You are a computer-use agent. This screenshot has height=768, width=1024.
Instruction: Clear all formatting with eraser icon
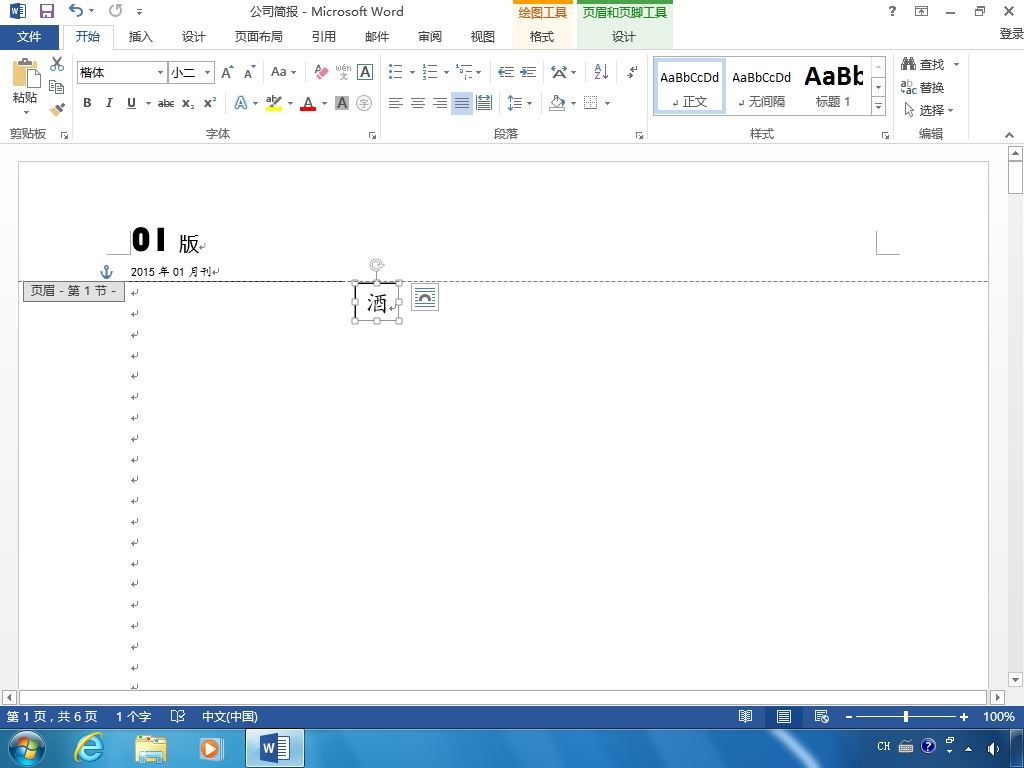tap(321, 72)
